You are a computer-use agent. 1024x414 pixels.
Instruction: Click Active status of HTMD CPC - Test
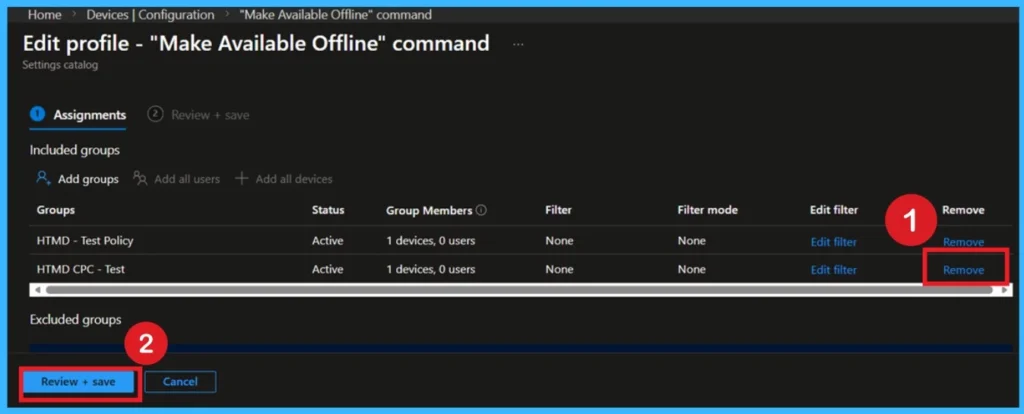pos(328,269)
